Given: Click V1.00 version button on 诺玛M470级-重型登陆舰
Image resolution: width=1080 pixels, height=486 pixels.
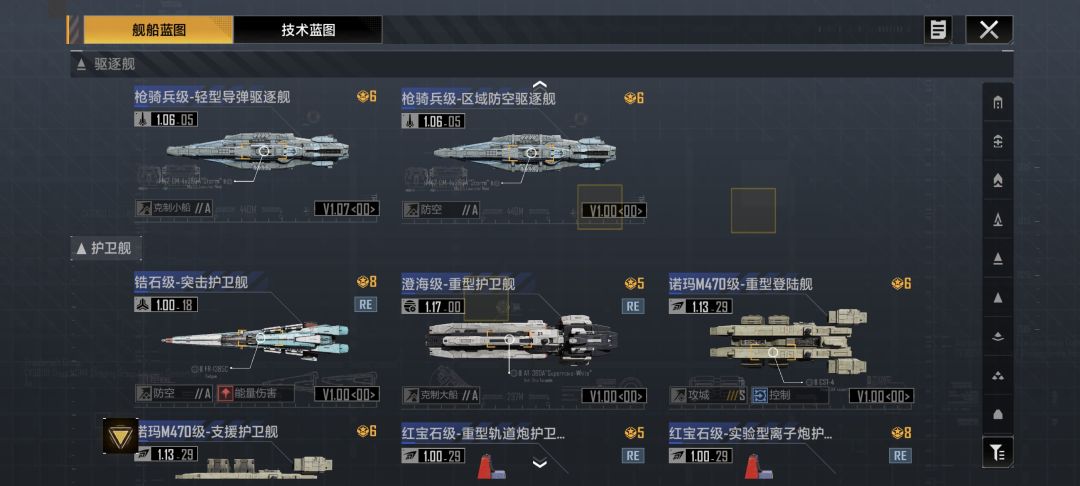Looking at the screenshot, I should click(881, 395).
